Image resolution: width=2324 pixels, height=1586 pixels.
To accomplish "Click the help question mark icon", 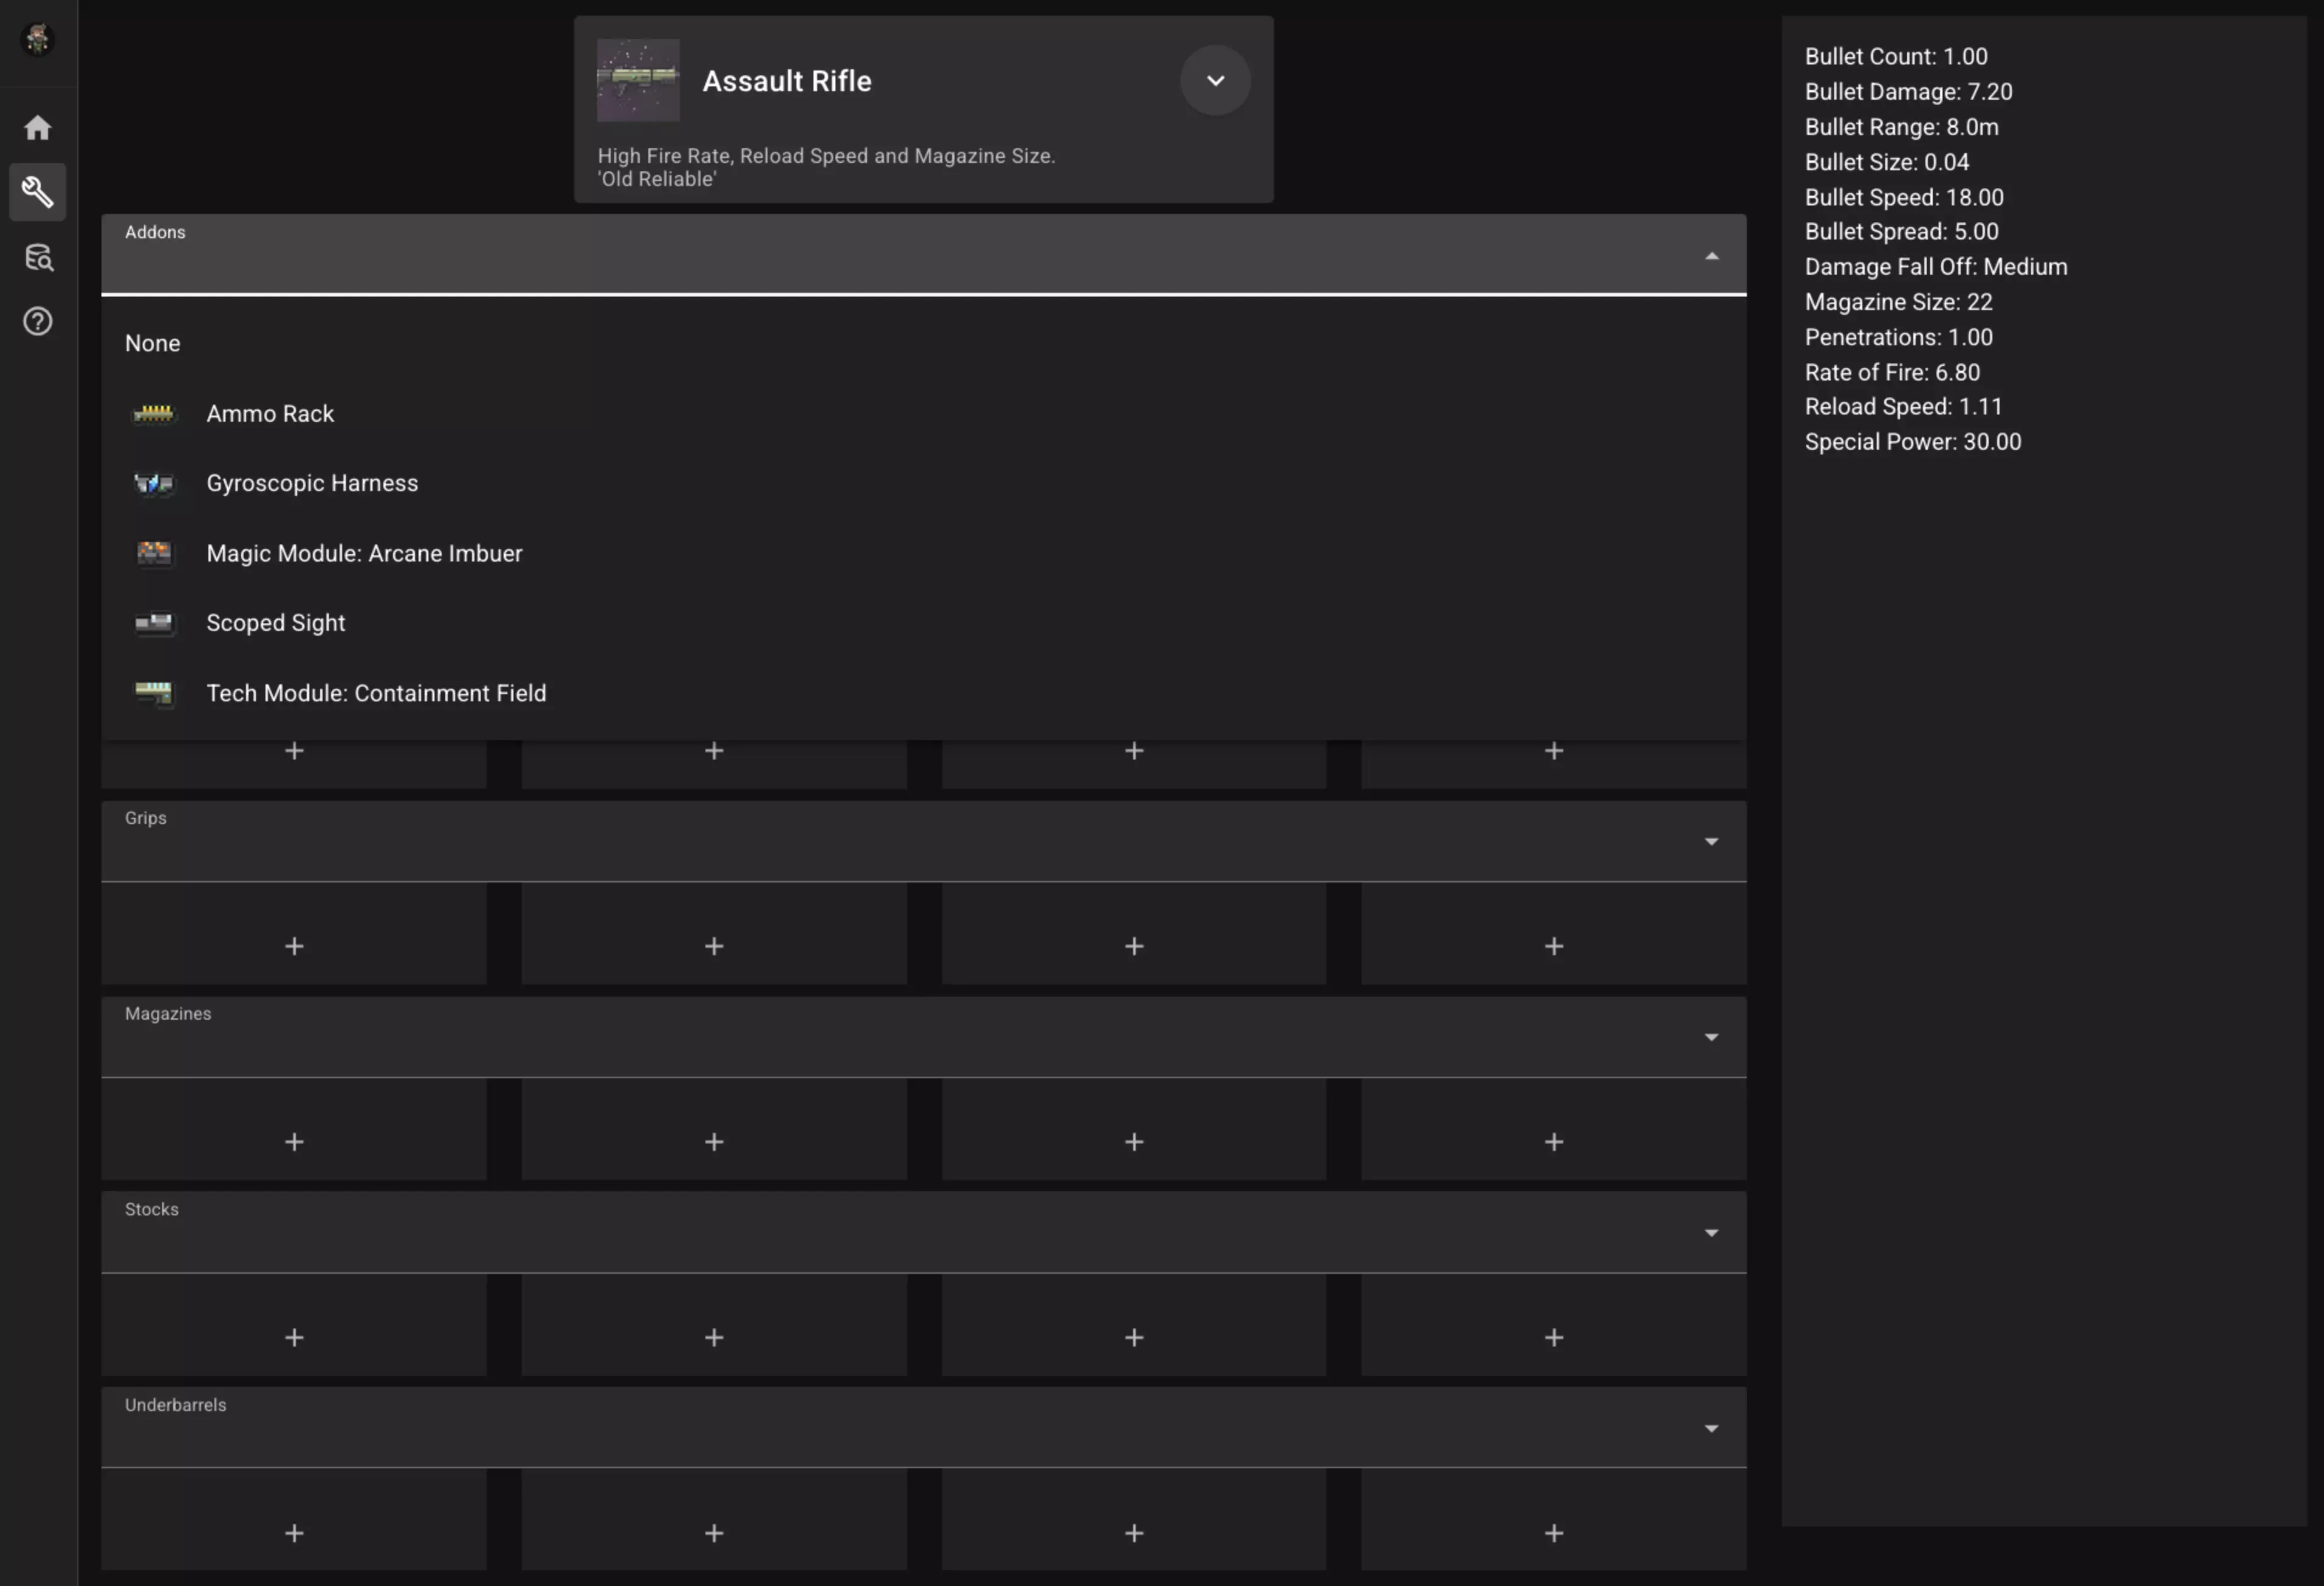I will click(38, 322).
